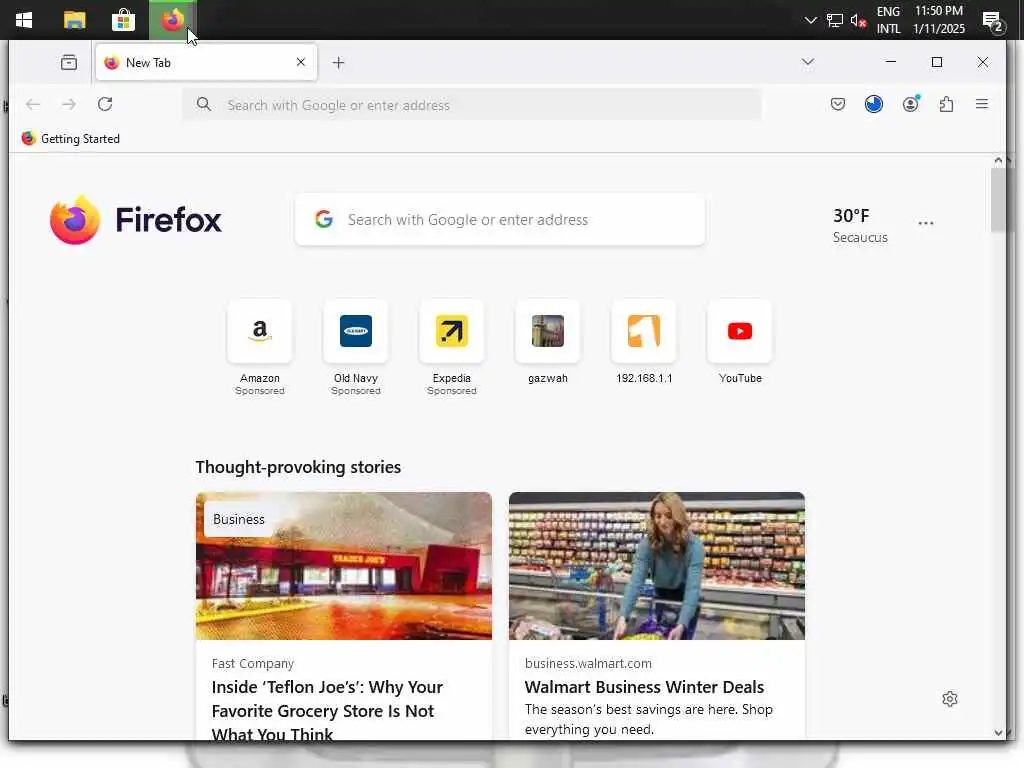Image resolution: width=1024 pixels, height=768 pixels.
Task: Go back one page
Action: [x=33, y=104]
